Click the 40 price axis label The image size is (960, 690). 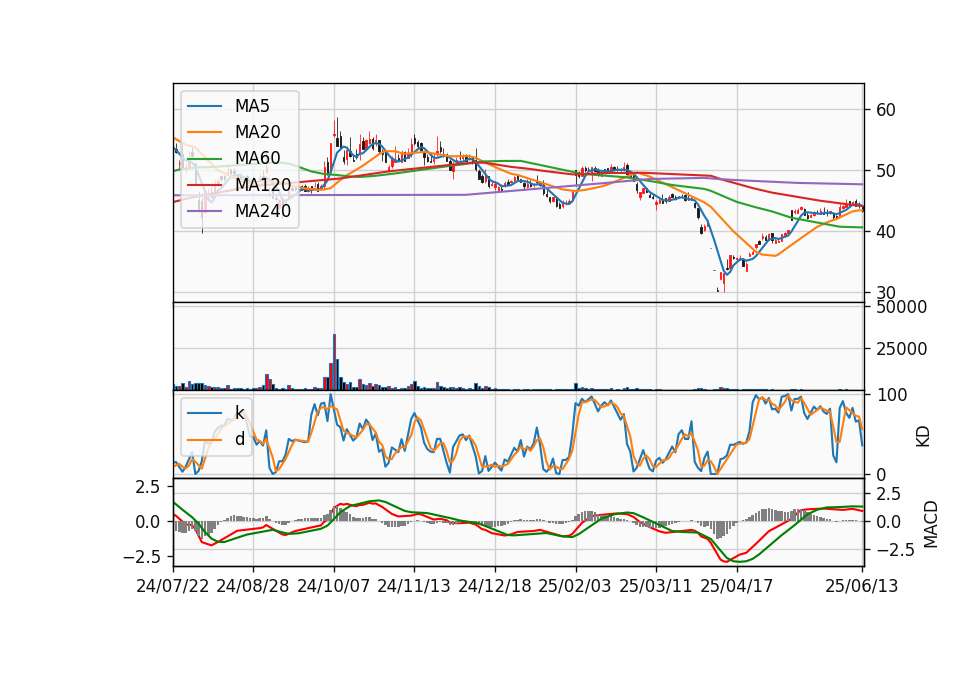(886, 232)
